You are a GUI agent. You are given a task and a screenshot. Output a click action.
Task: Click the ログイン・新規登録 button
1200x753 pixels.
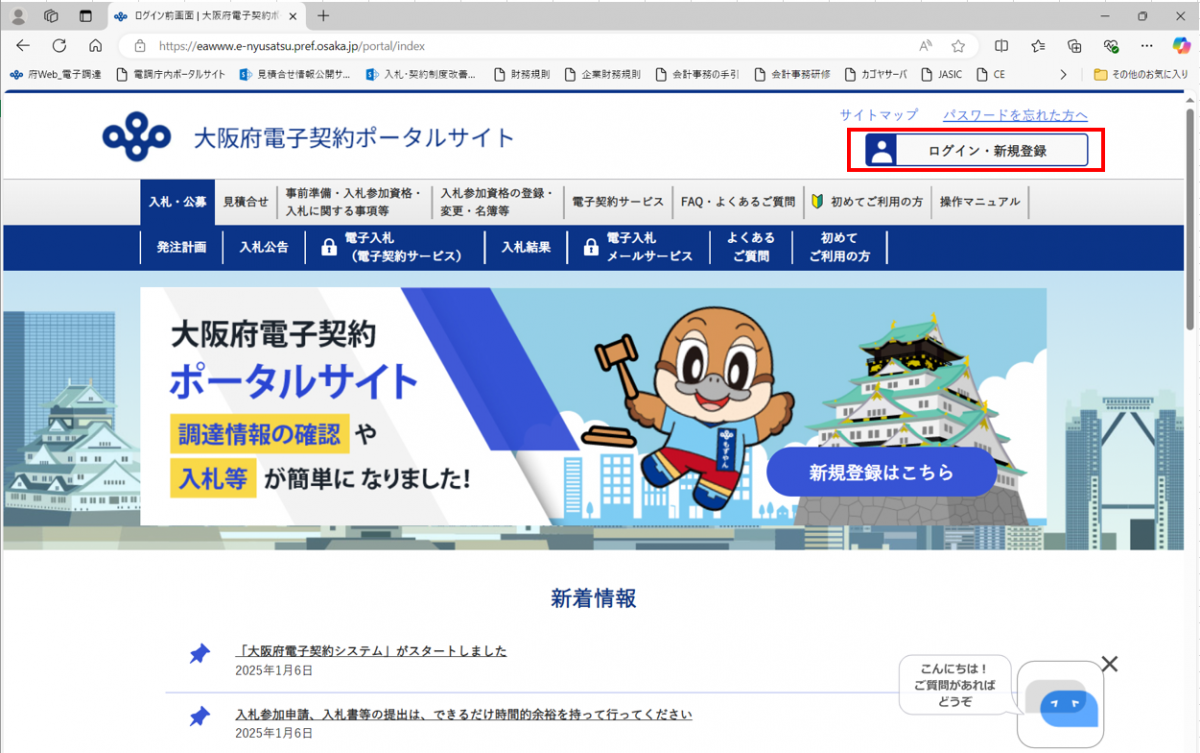(x=976, y=151)
